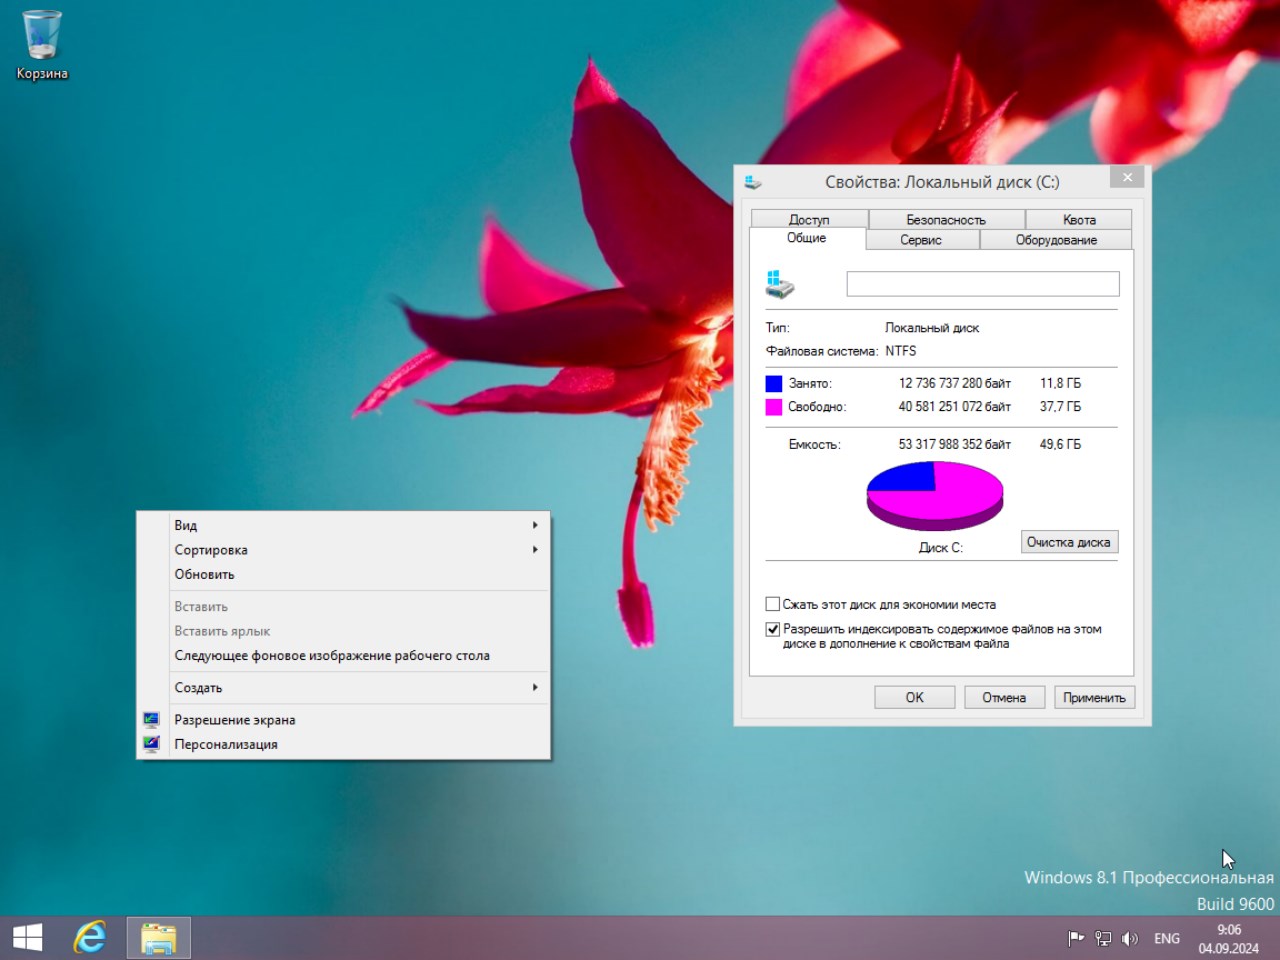Click the Персонализация icon in the context menu
Image resolution: width=1280 pixels, height=960 pixels.
pyautogui.click(x=151, y=744)
